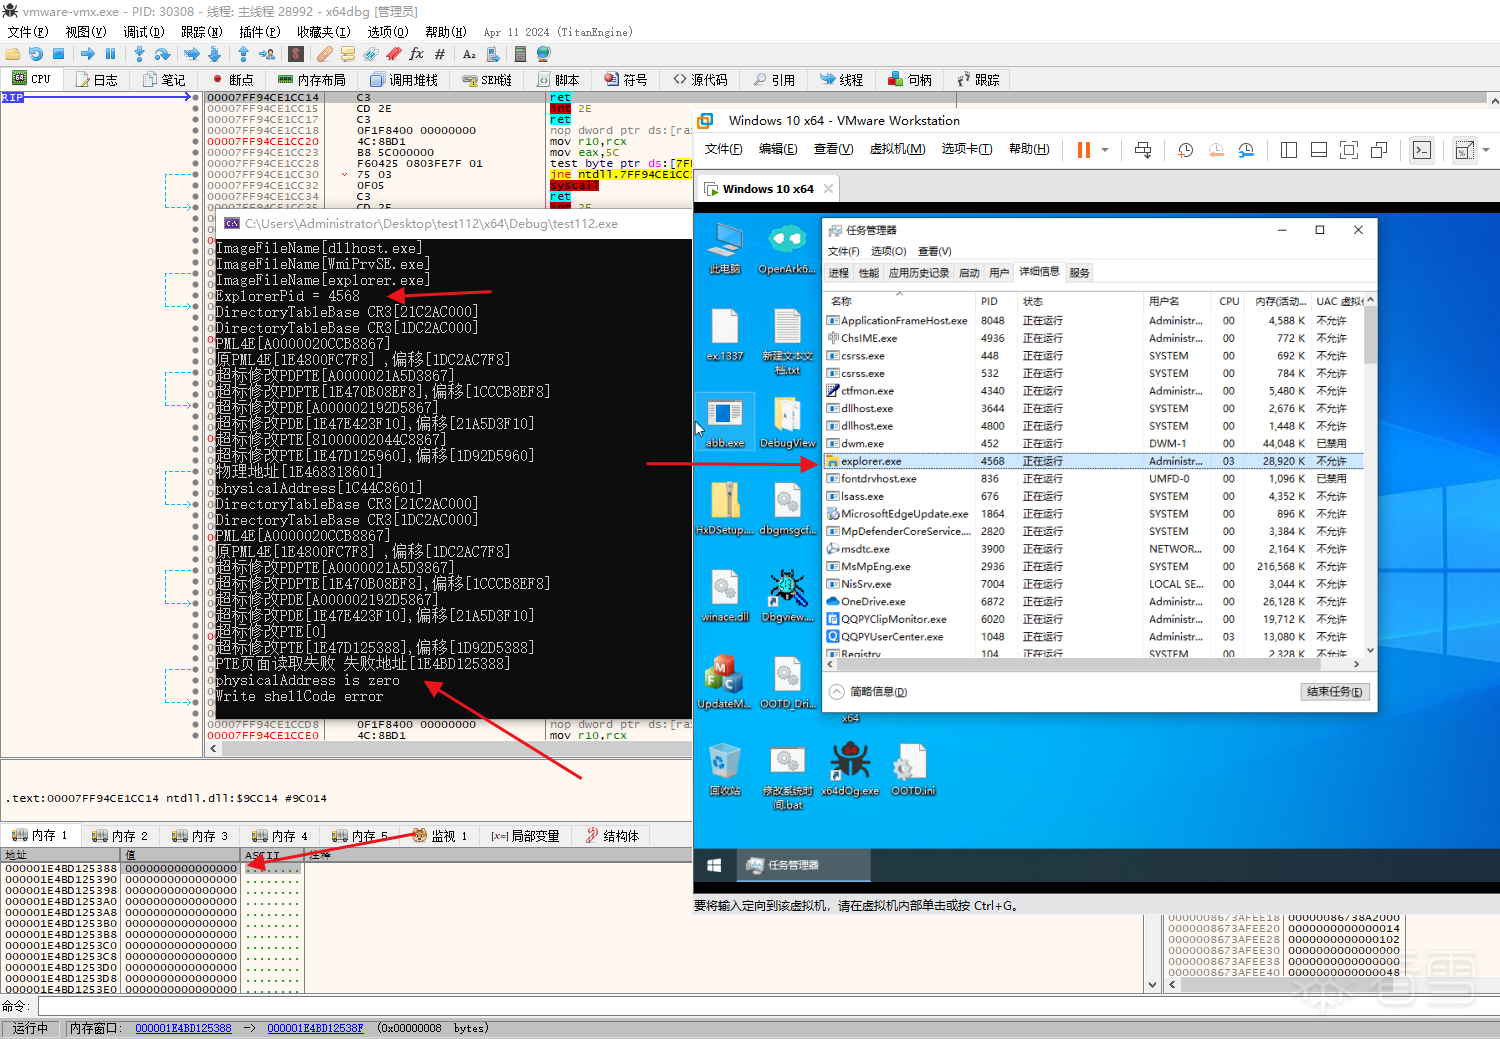This screenshot has width=1500, height=1039.
Task: Sort Task Manager by PID column
Action: pyautogui.click(x=994, y=301)
